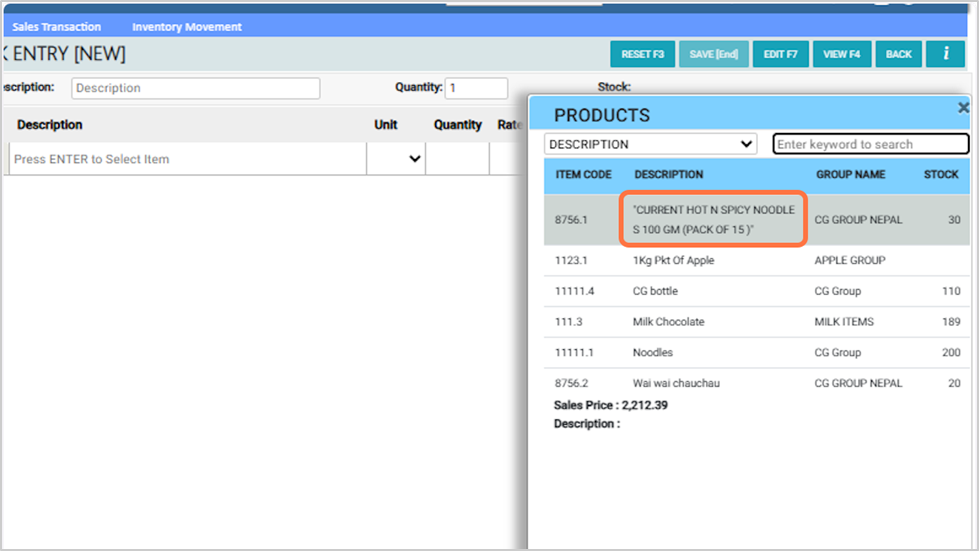
Task: Open the Inventory Movement menu
Action: point(187,27)
